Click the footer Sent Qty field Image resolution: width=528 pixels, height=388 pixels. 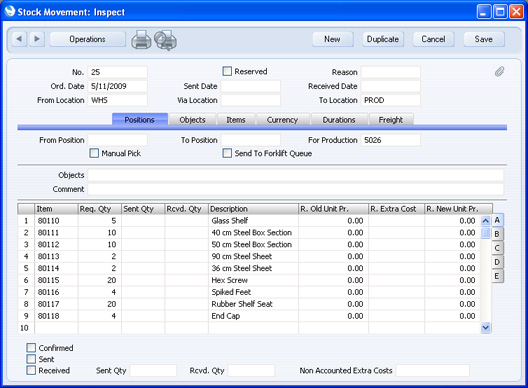click(153, 370)
